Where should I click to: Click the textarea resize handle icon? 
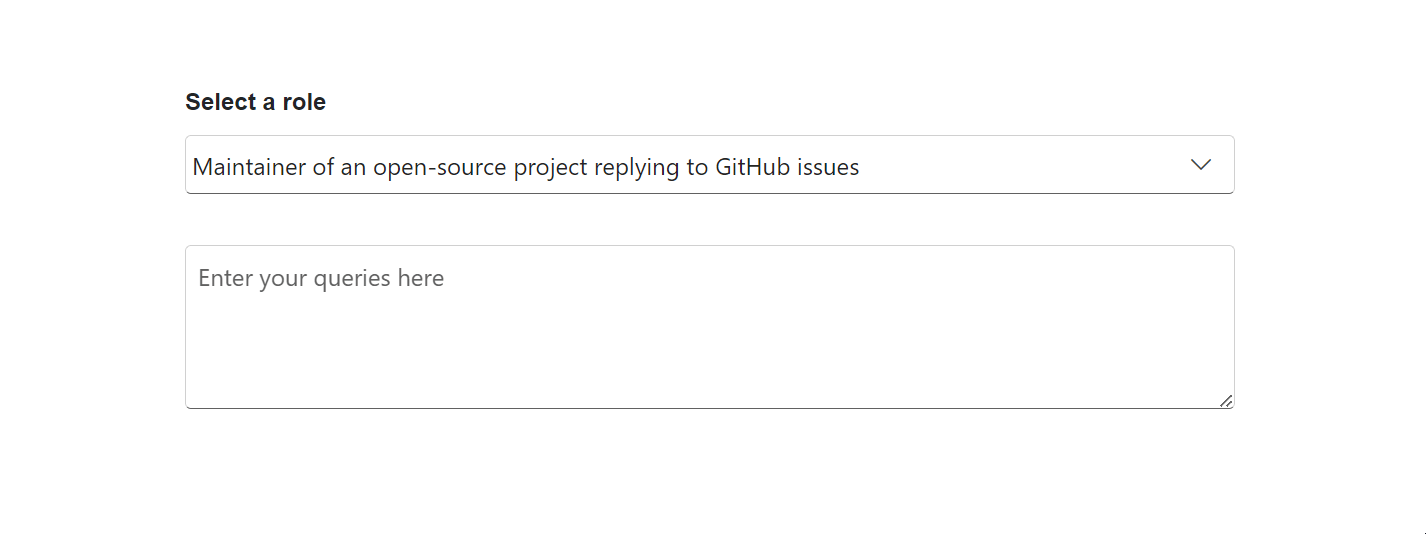1226,400
